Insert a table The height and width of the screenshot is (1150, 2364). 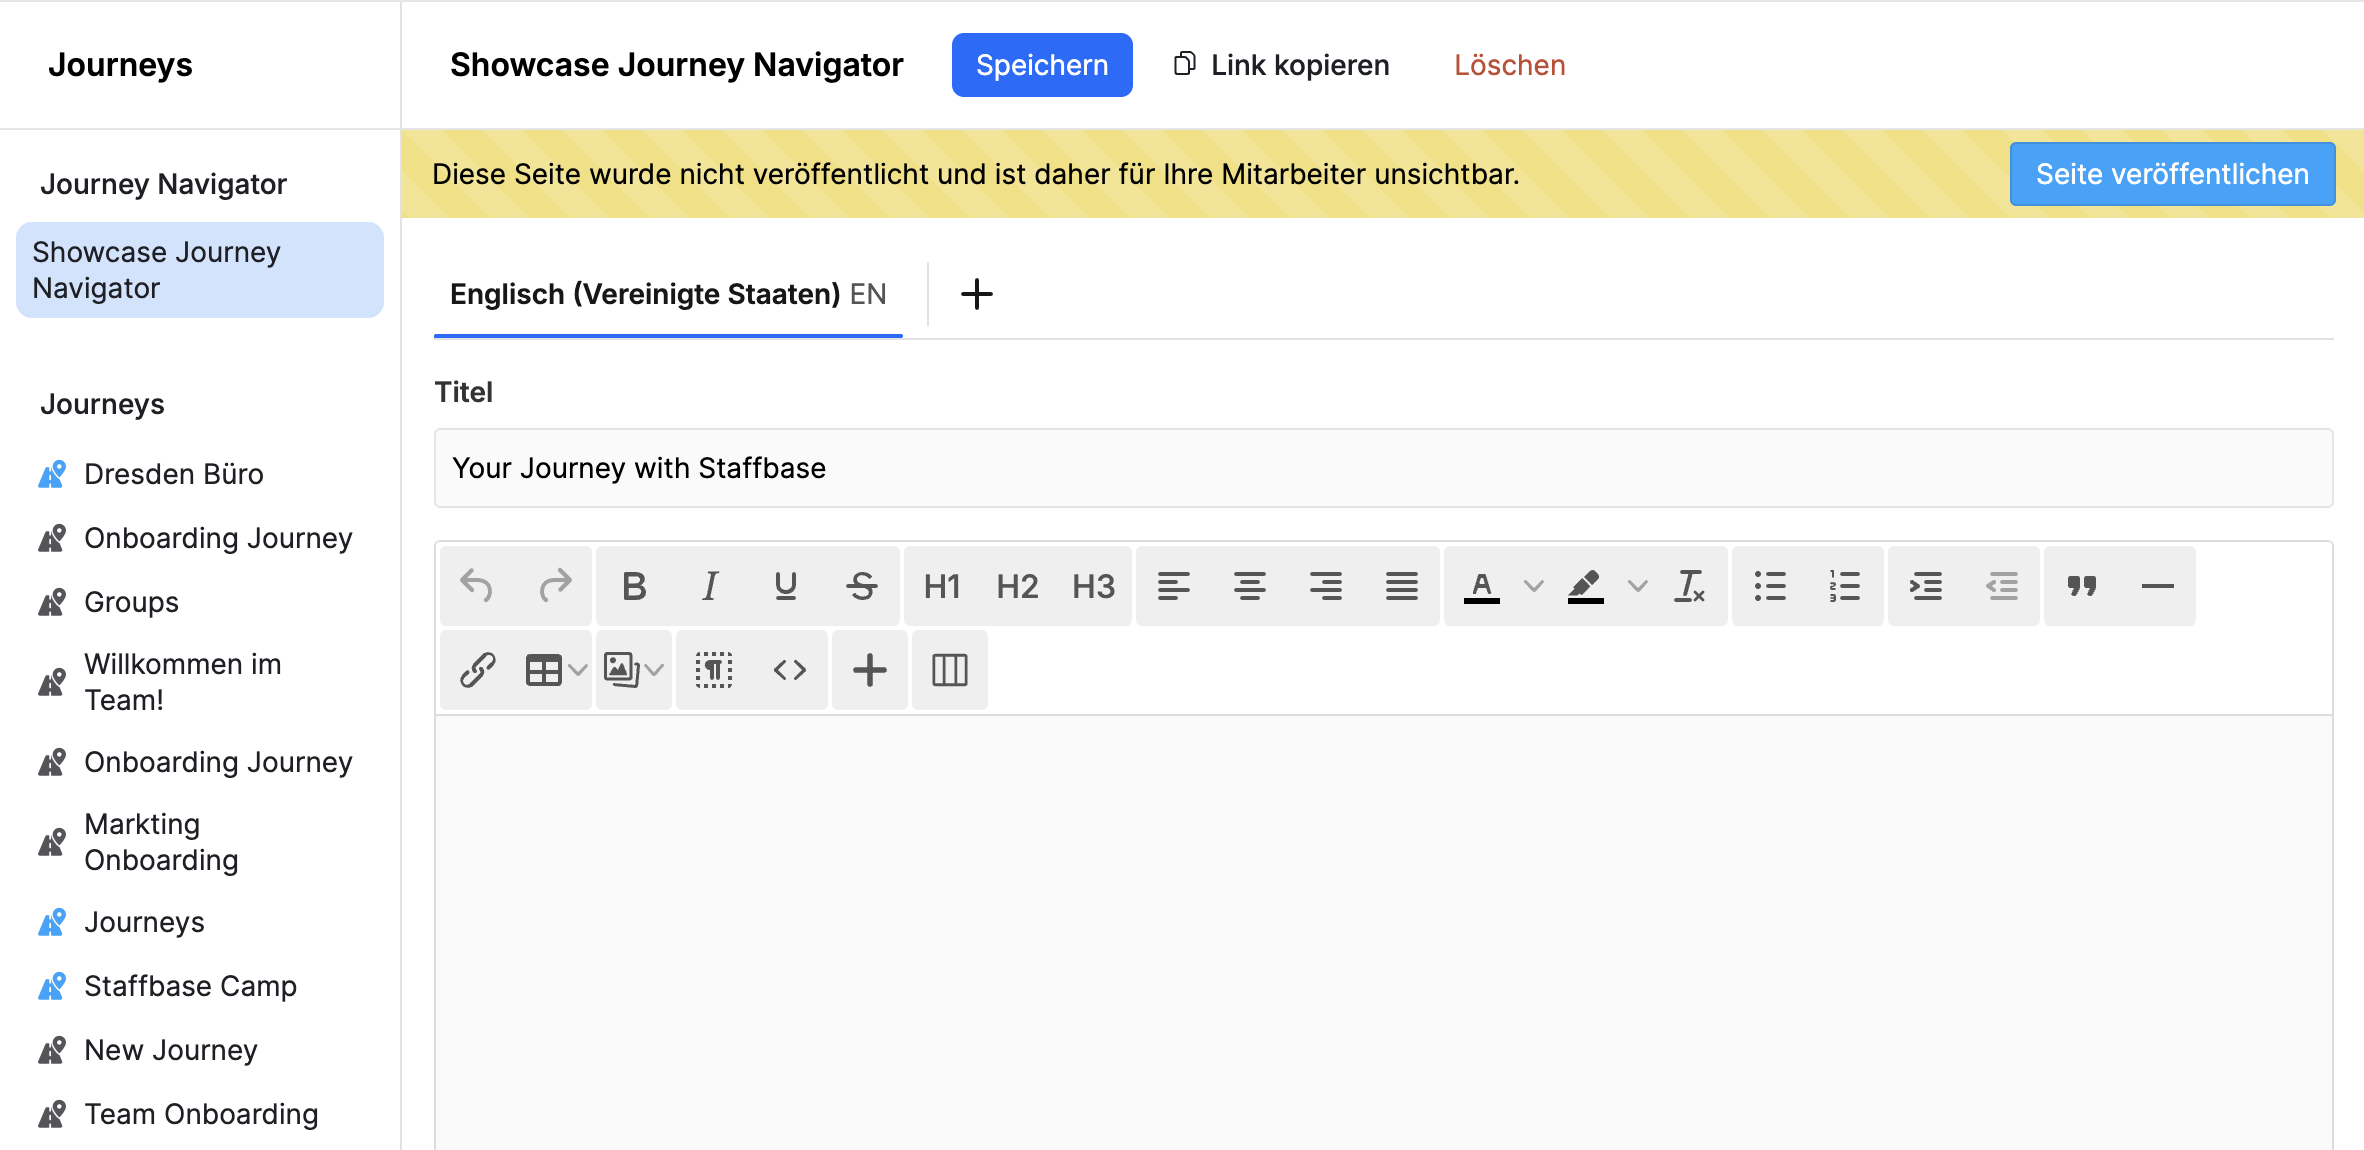pos(543,670)
